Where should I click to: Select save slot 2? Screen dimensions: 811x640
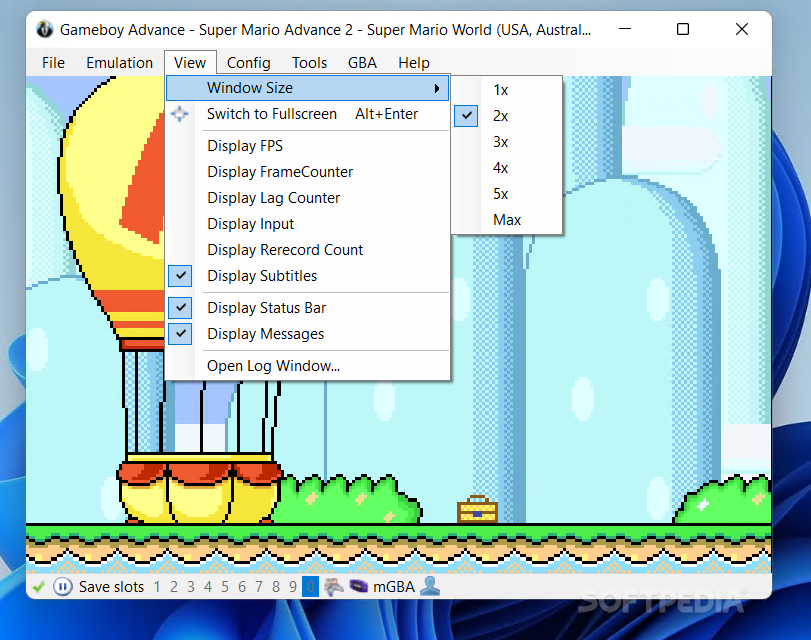(174, 587)
